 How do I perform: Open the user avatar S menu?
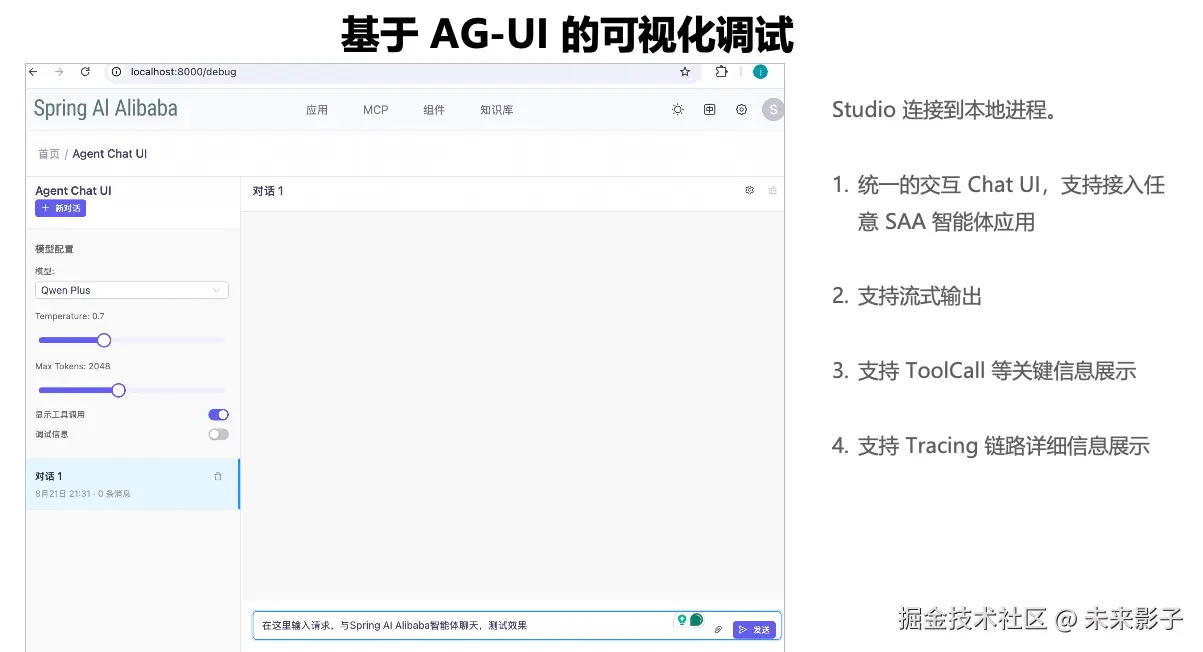coord(772,110)
